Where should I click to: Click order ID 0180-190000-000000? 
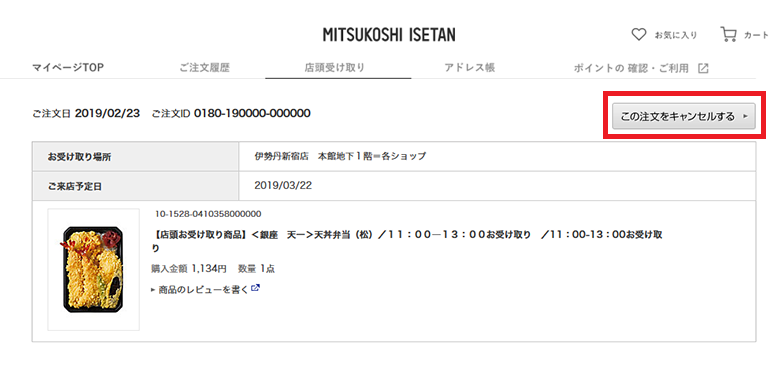252,114
